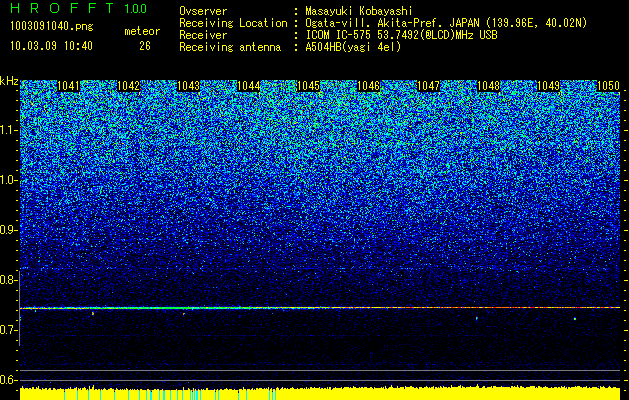This screenshot has width=629, height=400.
Task: Click the 1047 time marker
Action: click(x=428, y=86)
